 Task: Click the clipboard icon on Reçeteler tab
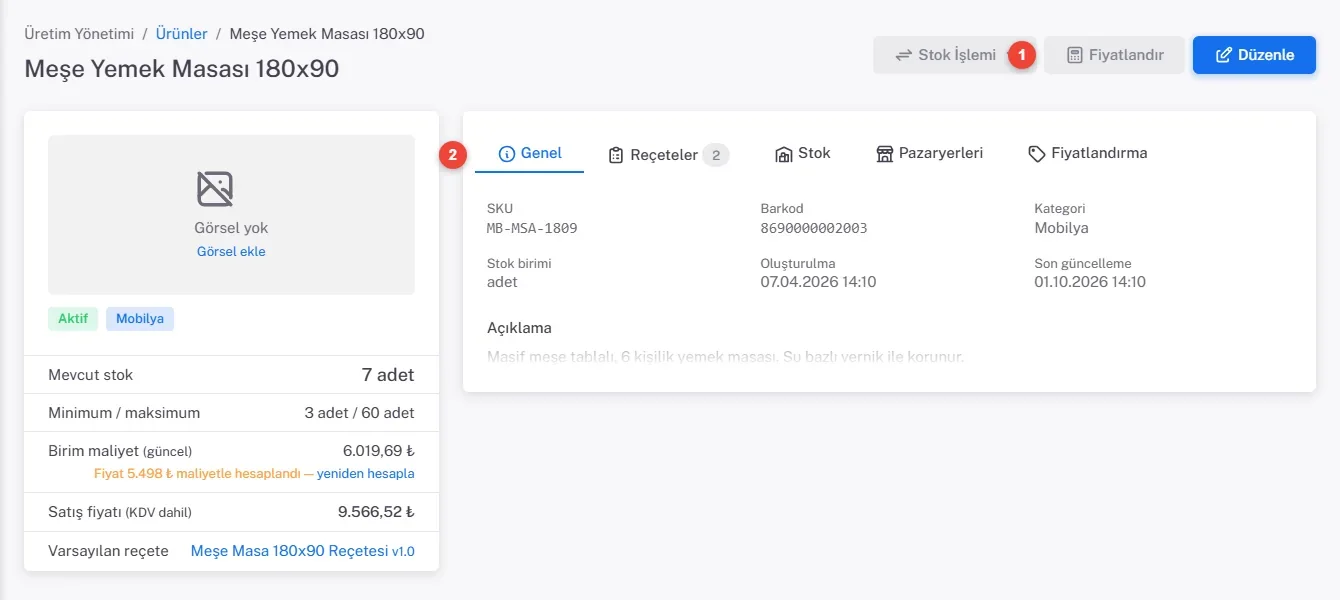pyautogui.click(x=616, y=155)
